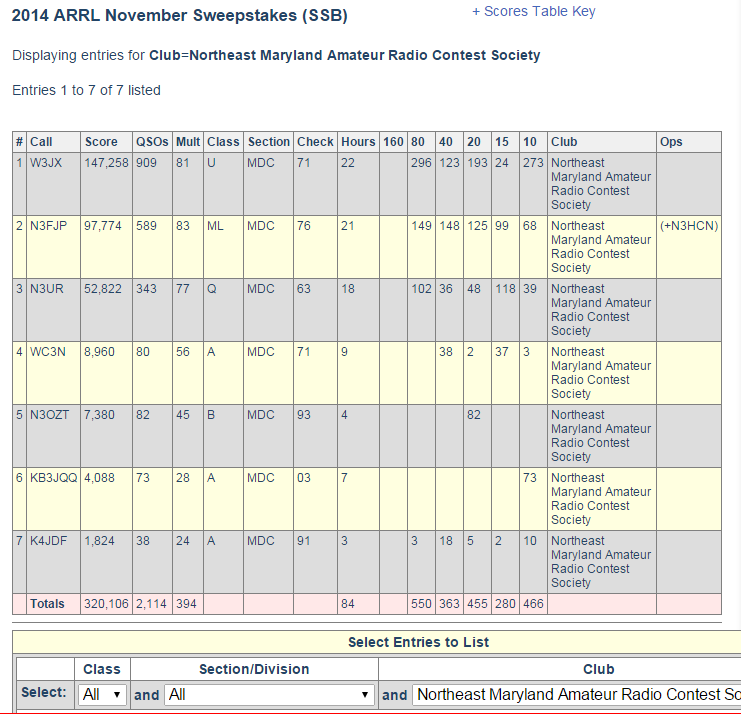The height and width of the screenshot is (714, 741).
Task: Click the Select Entries to List heading
Action: pyautogui.click(x=418, y=642)
